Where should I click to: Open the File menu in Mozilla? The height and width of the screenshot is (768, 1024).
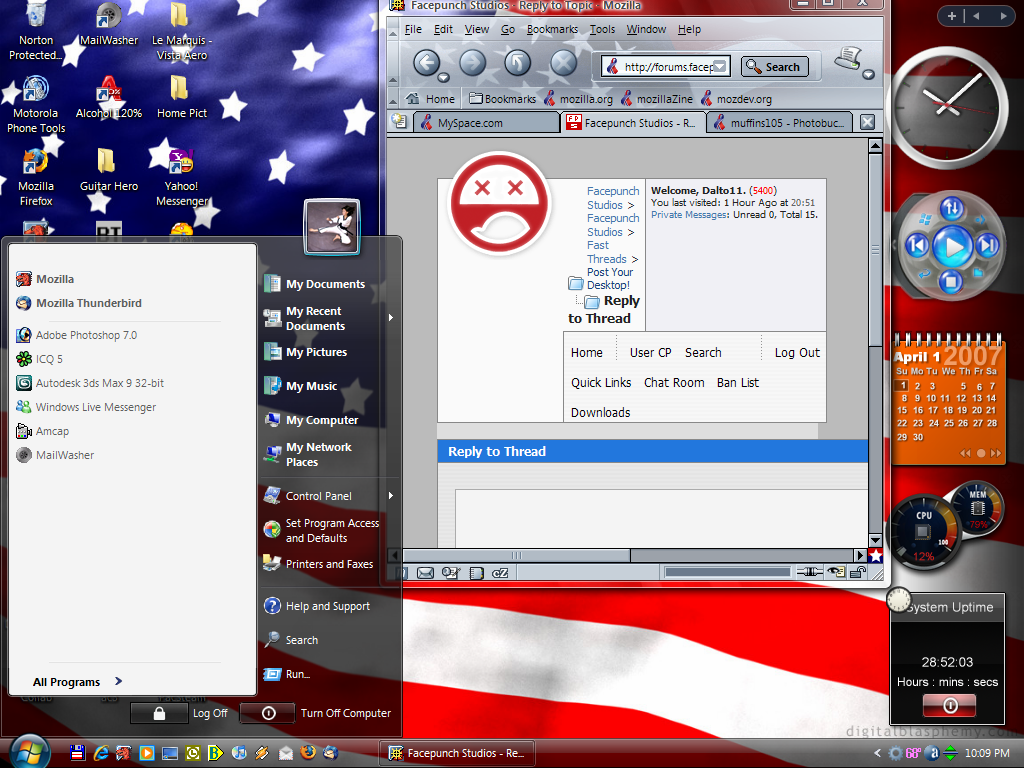413,29
